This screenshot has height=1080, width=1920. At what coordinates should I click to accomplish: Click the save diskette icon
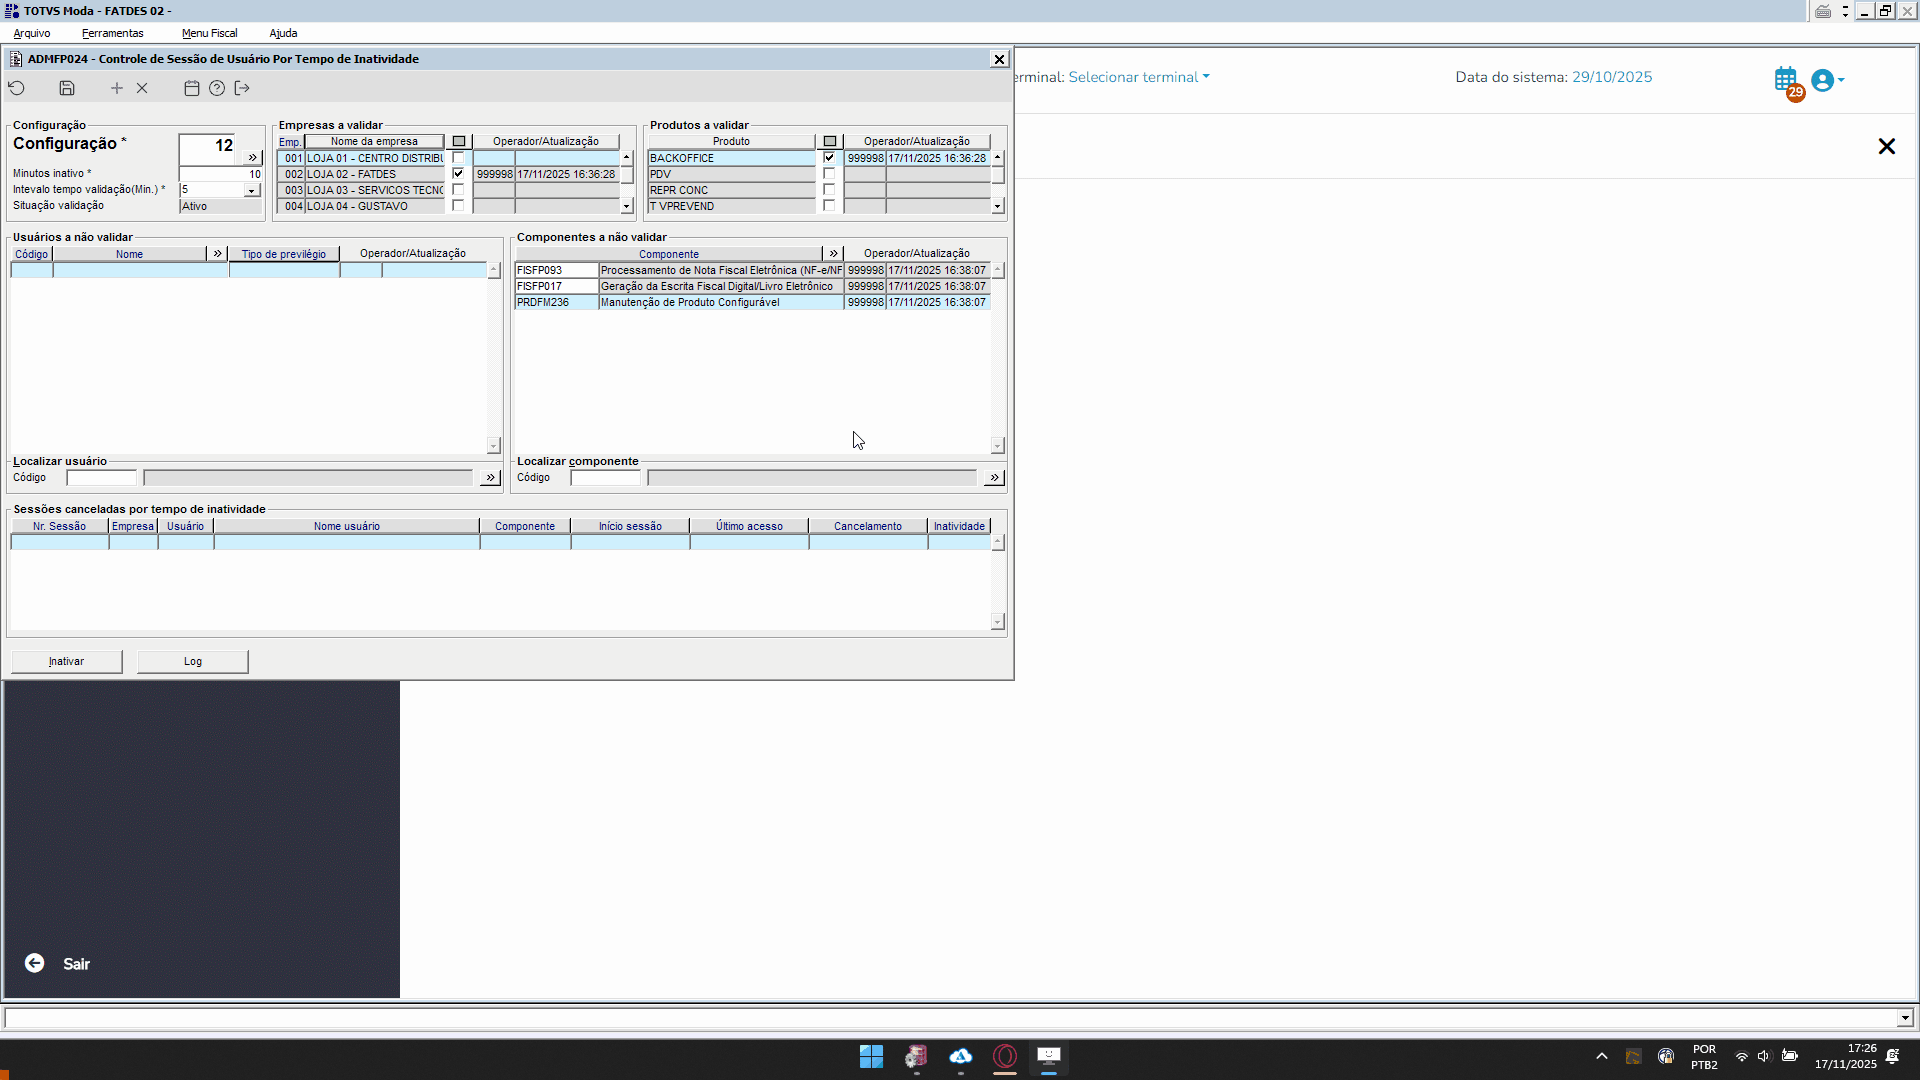click(67, 88)
